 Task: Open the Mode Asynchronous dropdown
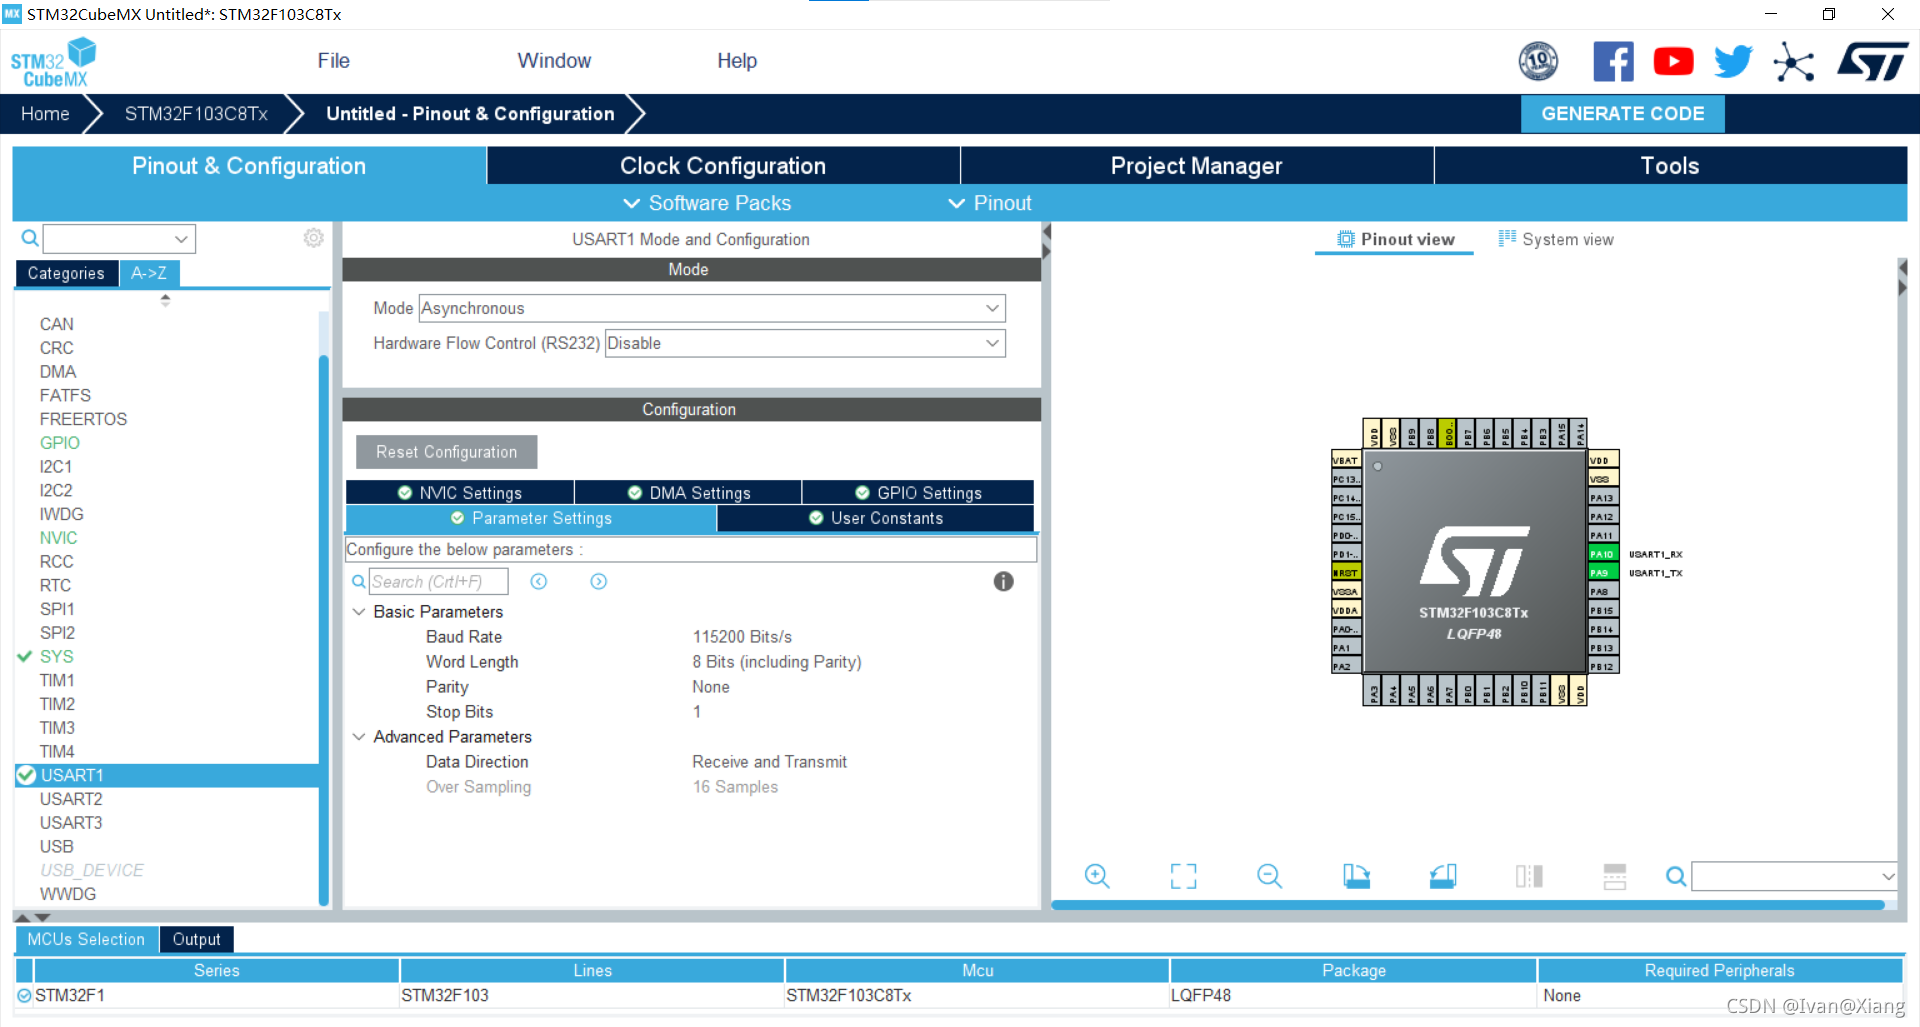pos(712,308)
